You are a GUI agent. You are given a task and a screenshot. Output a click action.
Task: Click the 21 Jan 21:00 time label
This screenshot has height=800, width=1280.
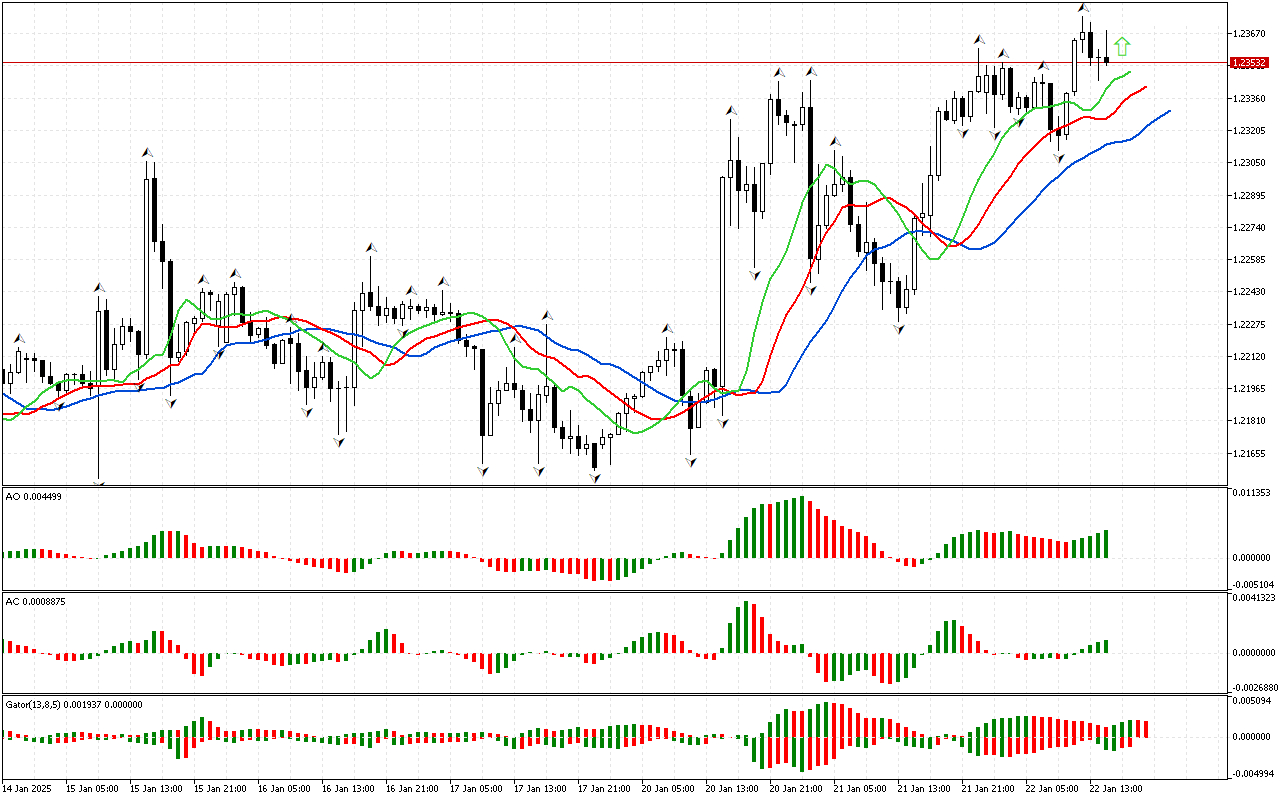pyautogui.click(x=989, y=788)
